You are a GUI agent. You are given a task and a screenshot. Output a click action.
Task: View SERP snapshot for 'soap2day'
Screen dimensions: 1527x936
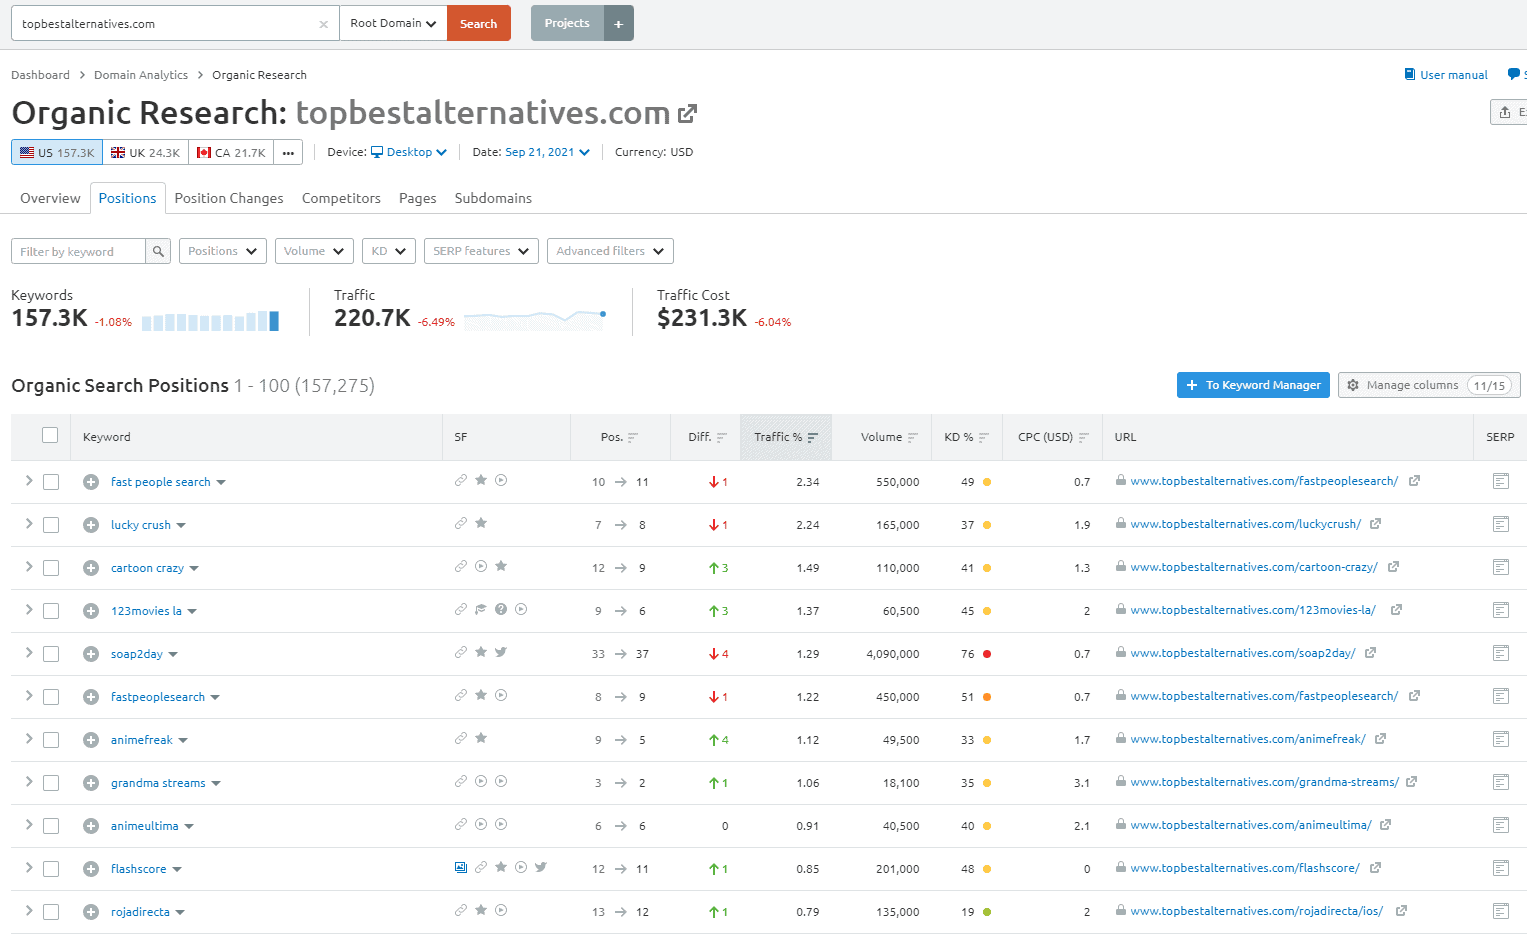tap(1500, 653)
